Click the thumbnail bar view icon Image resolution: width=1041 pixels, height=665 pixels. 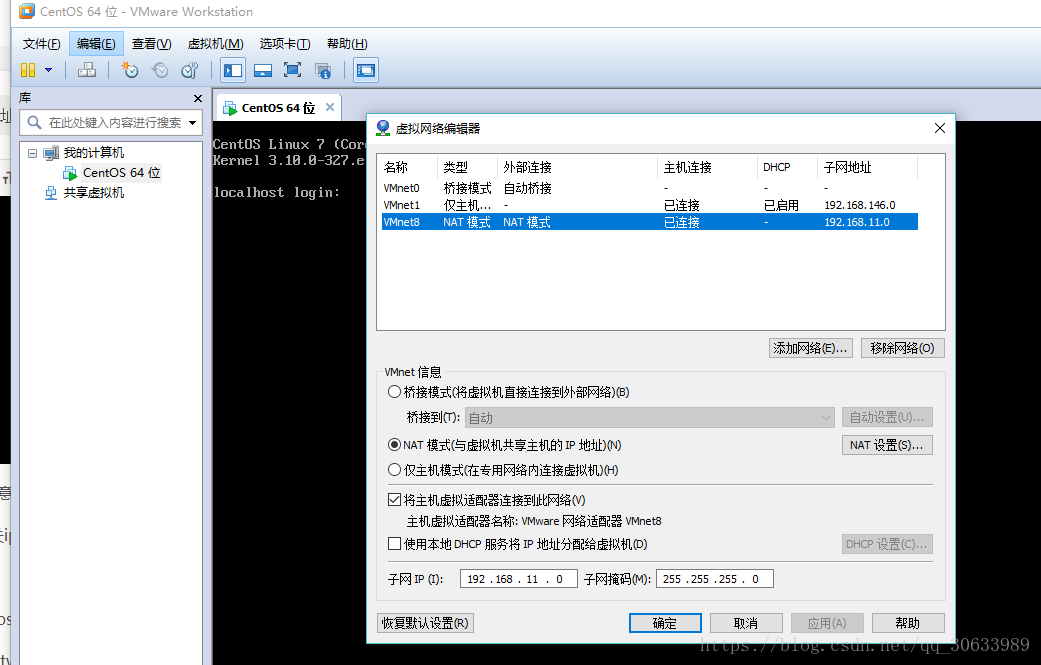tap(263, 70)
